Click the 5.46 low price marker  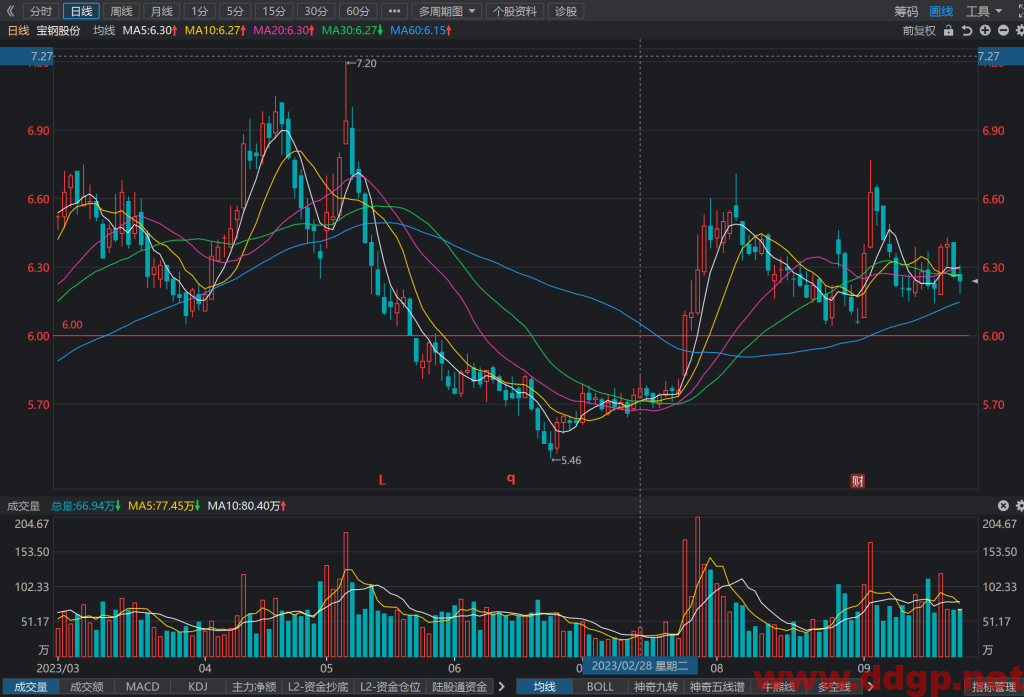[x=566, y=460]
